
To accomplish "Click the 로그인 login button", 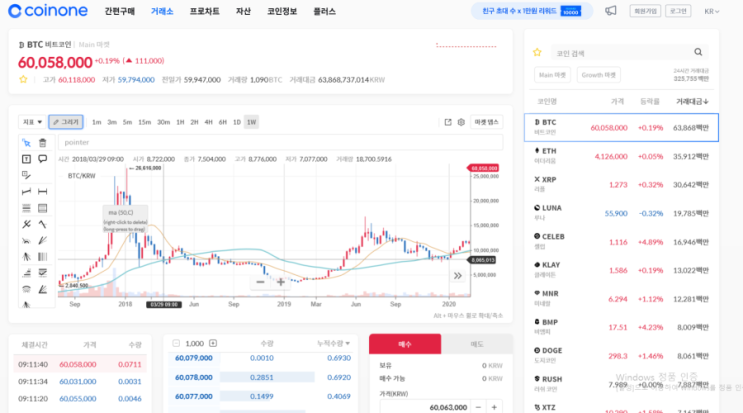I will click(678, 11).
